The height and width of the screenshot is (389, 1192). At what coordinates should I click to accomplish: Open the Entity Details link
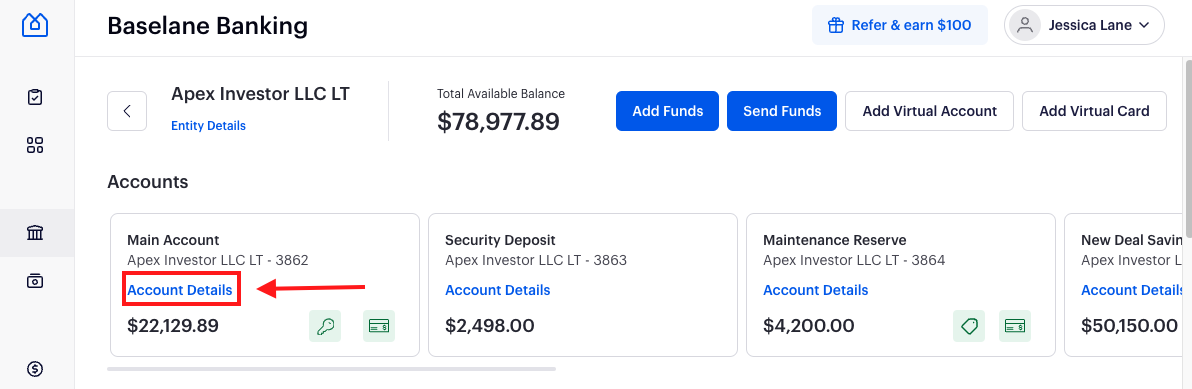[x=208, y=126]
